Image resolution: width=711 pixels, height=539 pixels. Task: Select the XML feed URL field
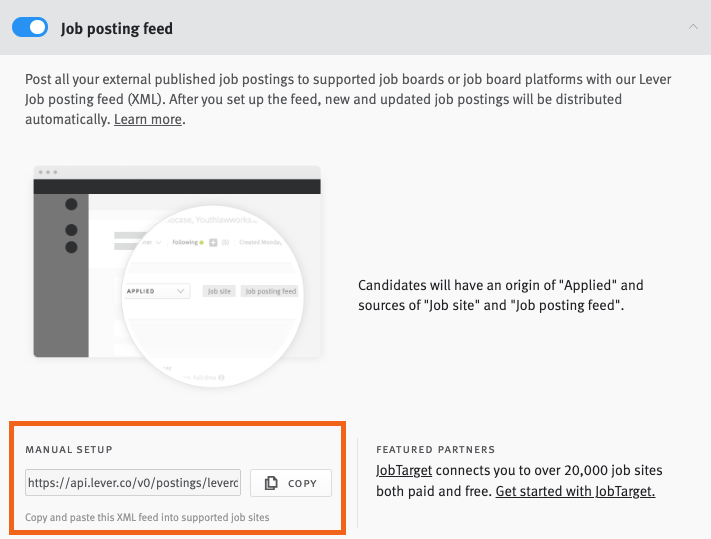click(x=133, y=483)
